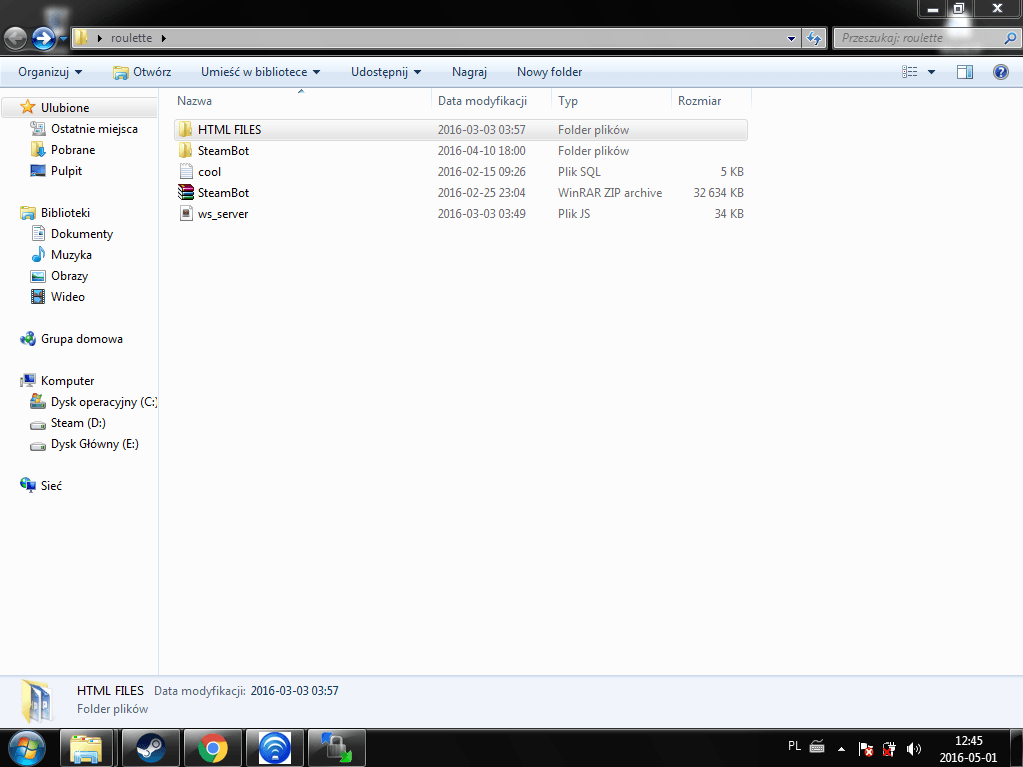Screen dimensions: 1023x767
Task: Open the SteamBot WinRAR ZIP archive
Action: (x=222, y=193)
